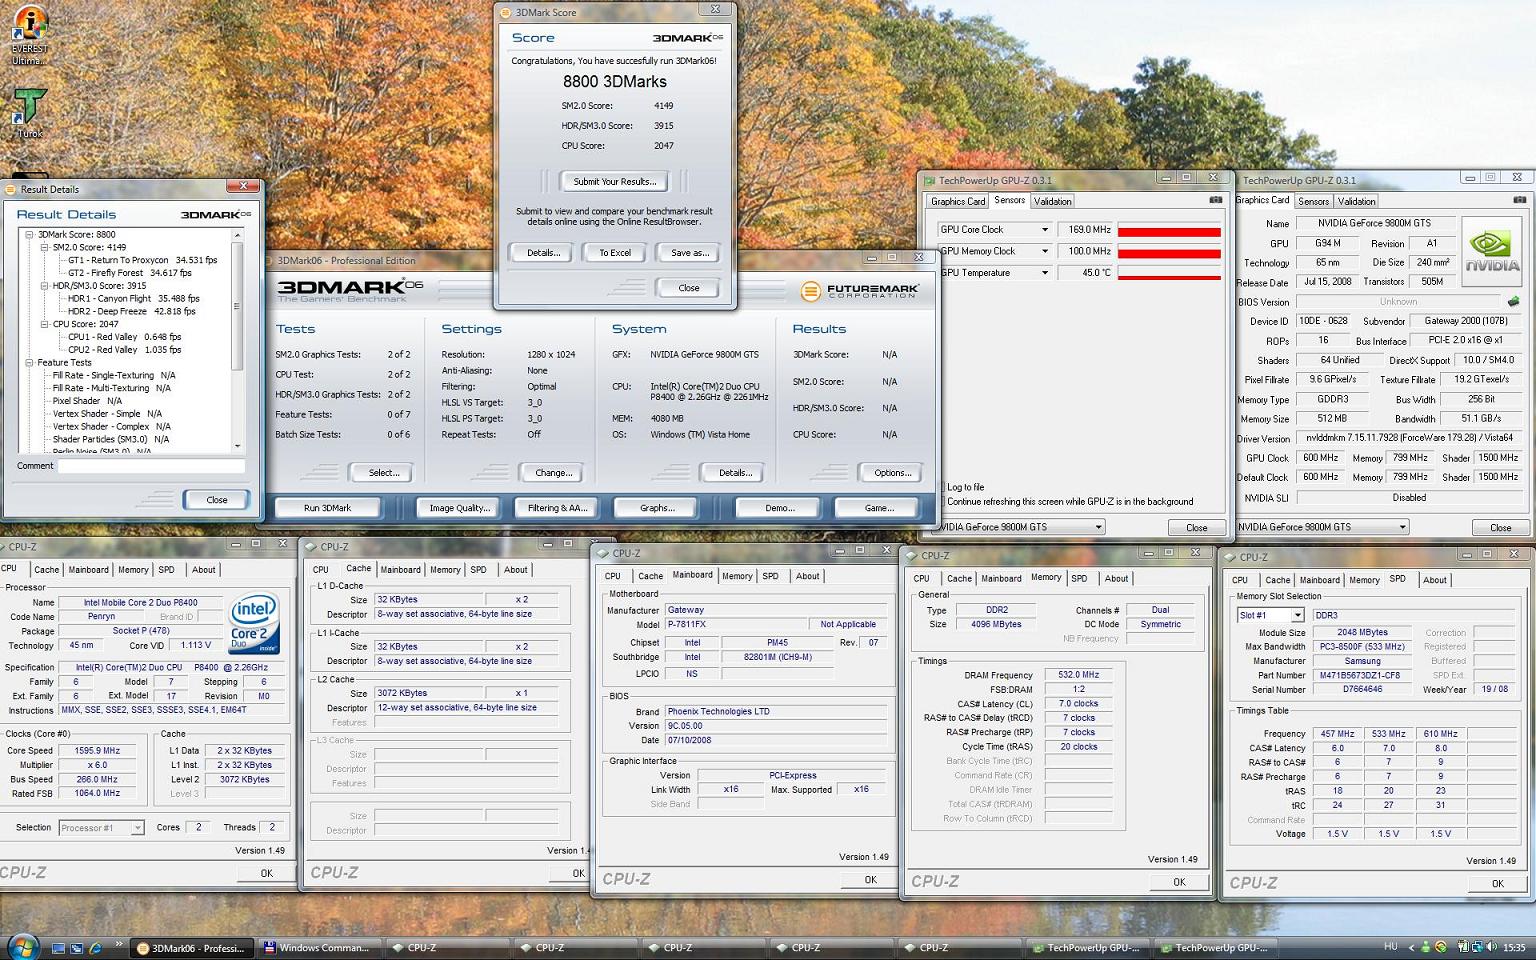Image resolution: width=1536 pixels, height=960 pixels.
Task: Click the Switch Between Windows quick launch icon
Action: point(78,948)
